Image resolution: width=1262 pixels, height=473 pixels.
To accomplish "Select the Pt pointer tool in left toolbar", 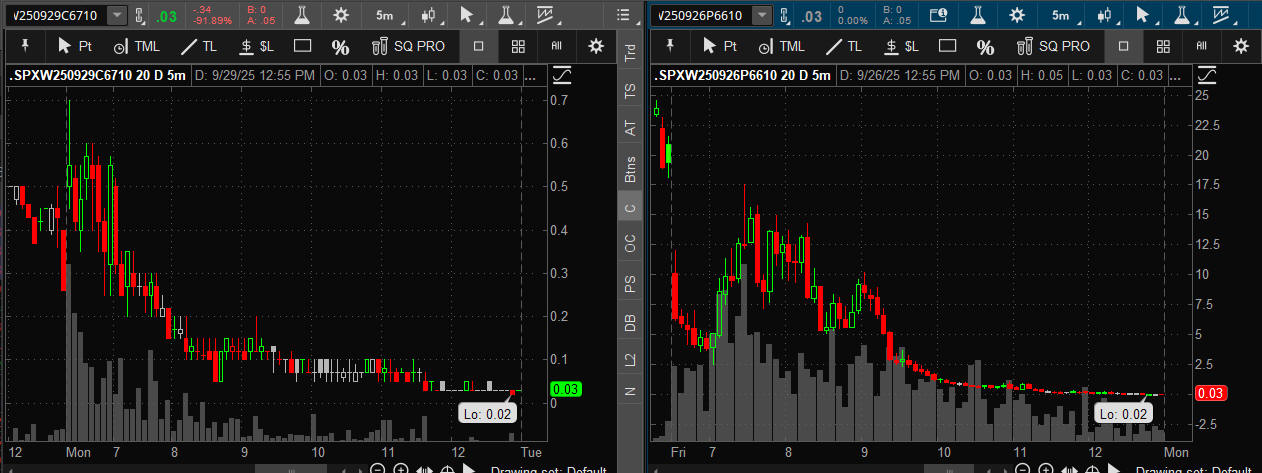I will pyautogui.click(x=75, y=46).
